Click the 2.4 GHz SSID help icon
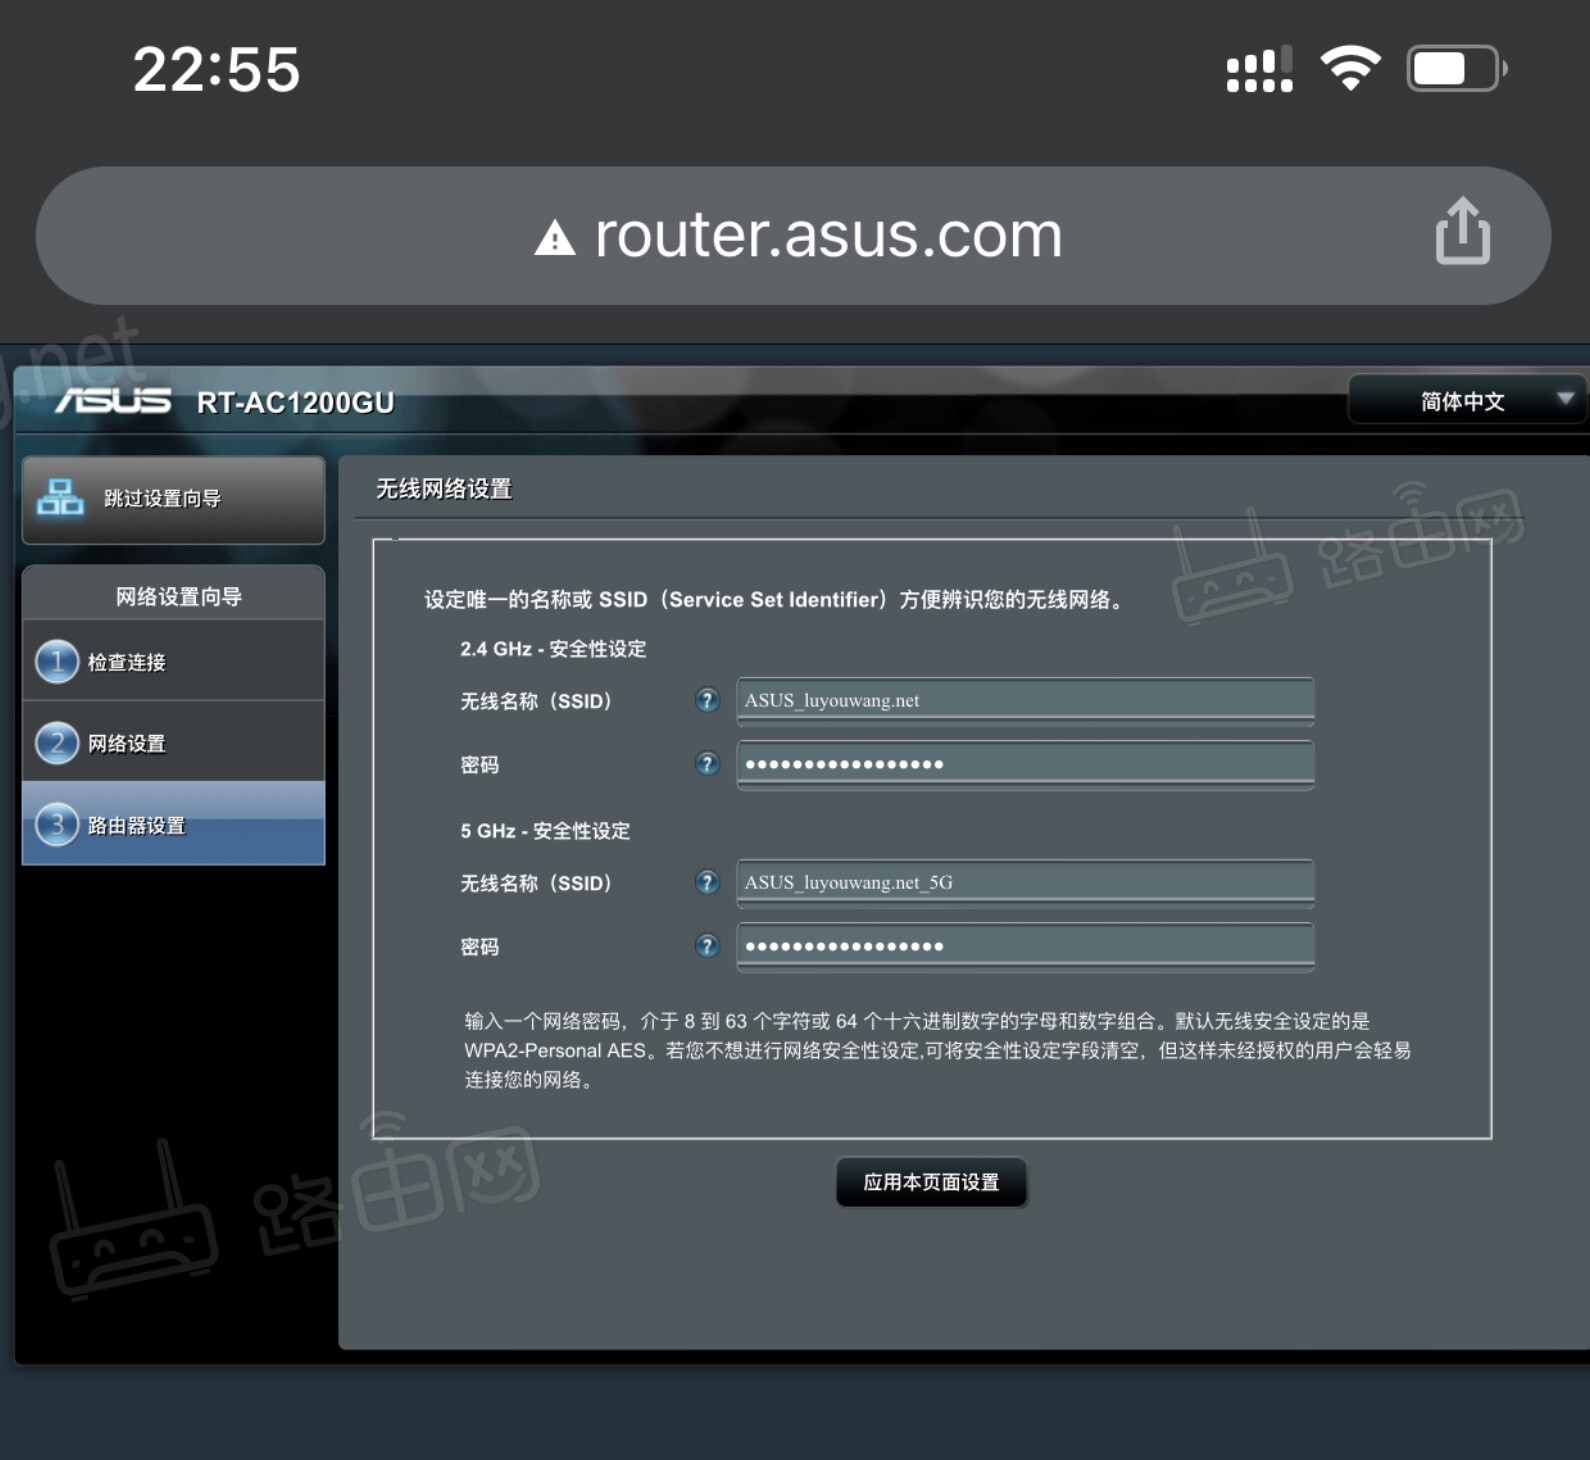The width and height of the screenshot is (1590, 1460). click(x=707, y=700)
